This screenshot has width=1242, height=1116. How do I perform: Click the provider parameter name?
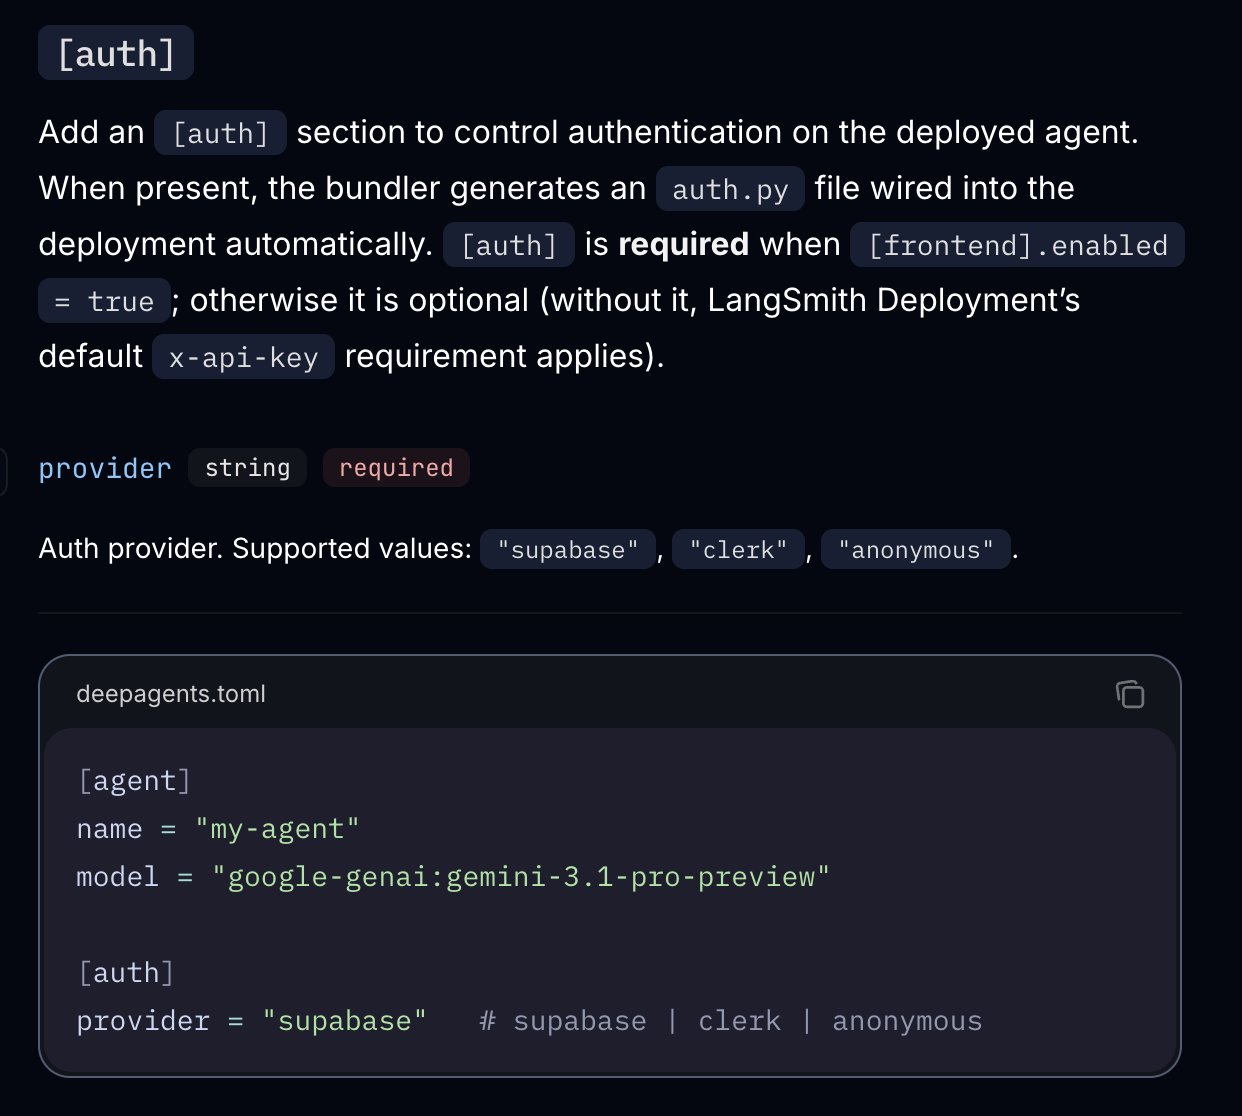pyautogui.click(x=105, y=468)
